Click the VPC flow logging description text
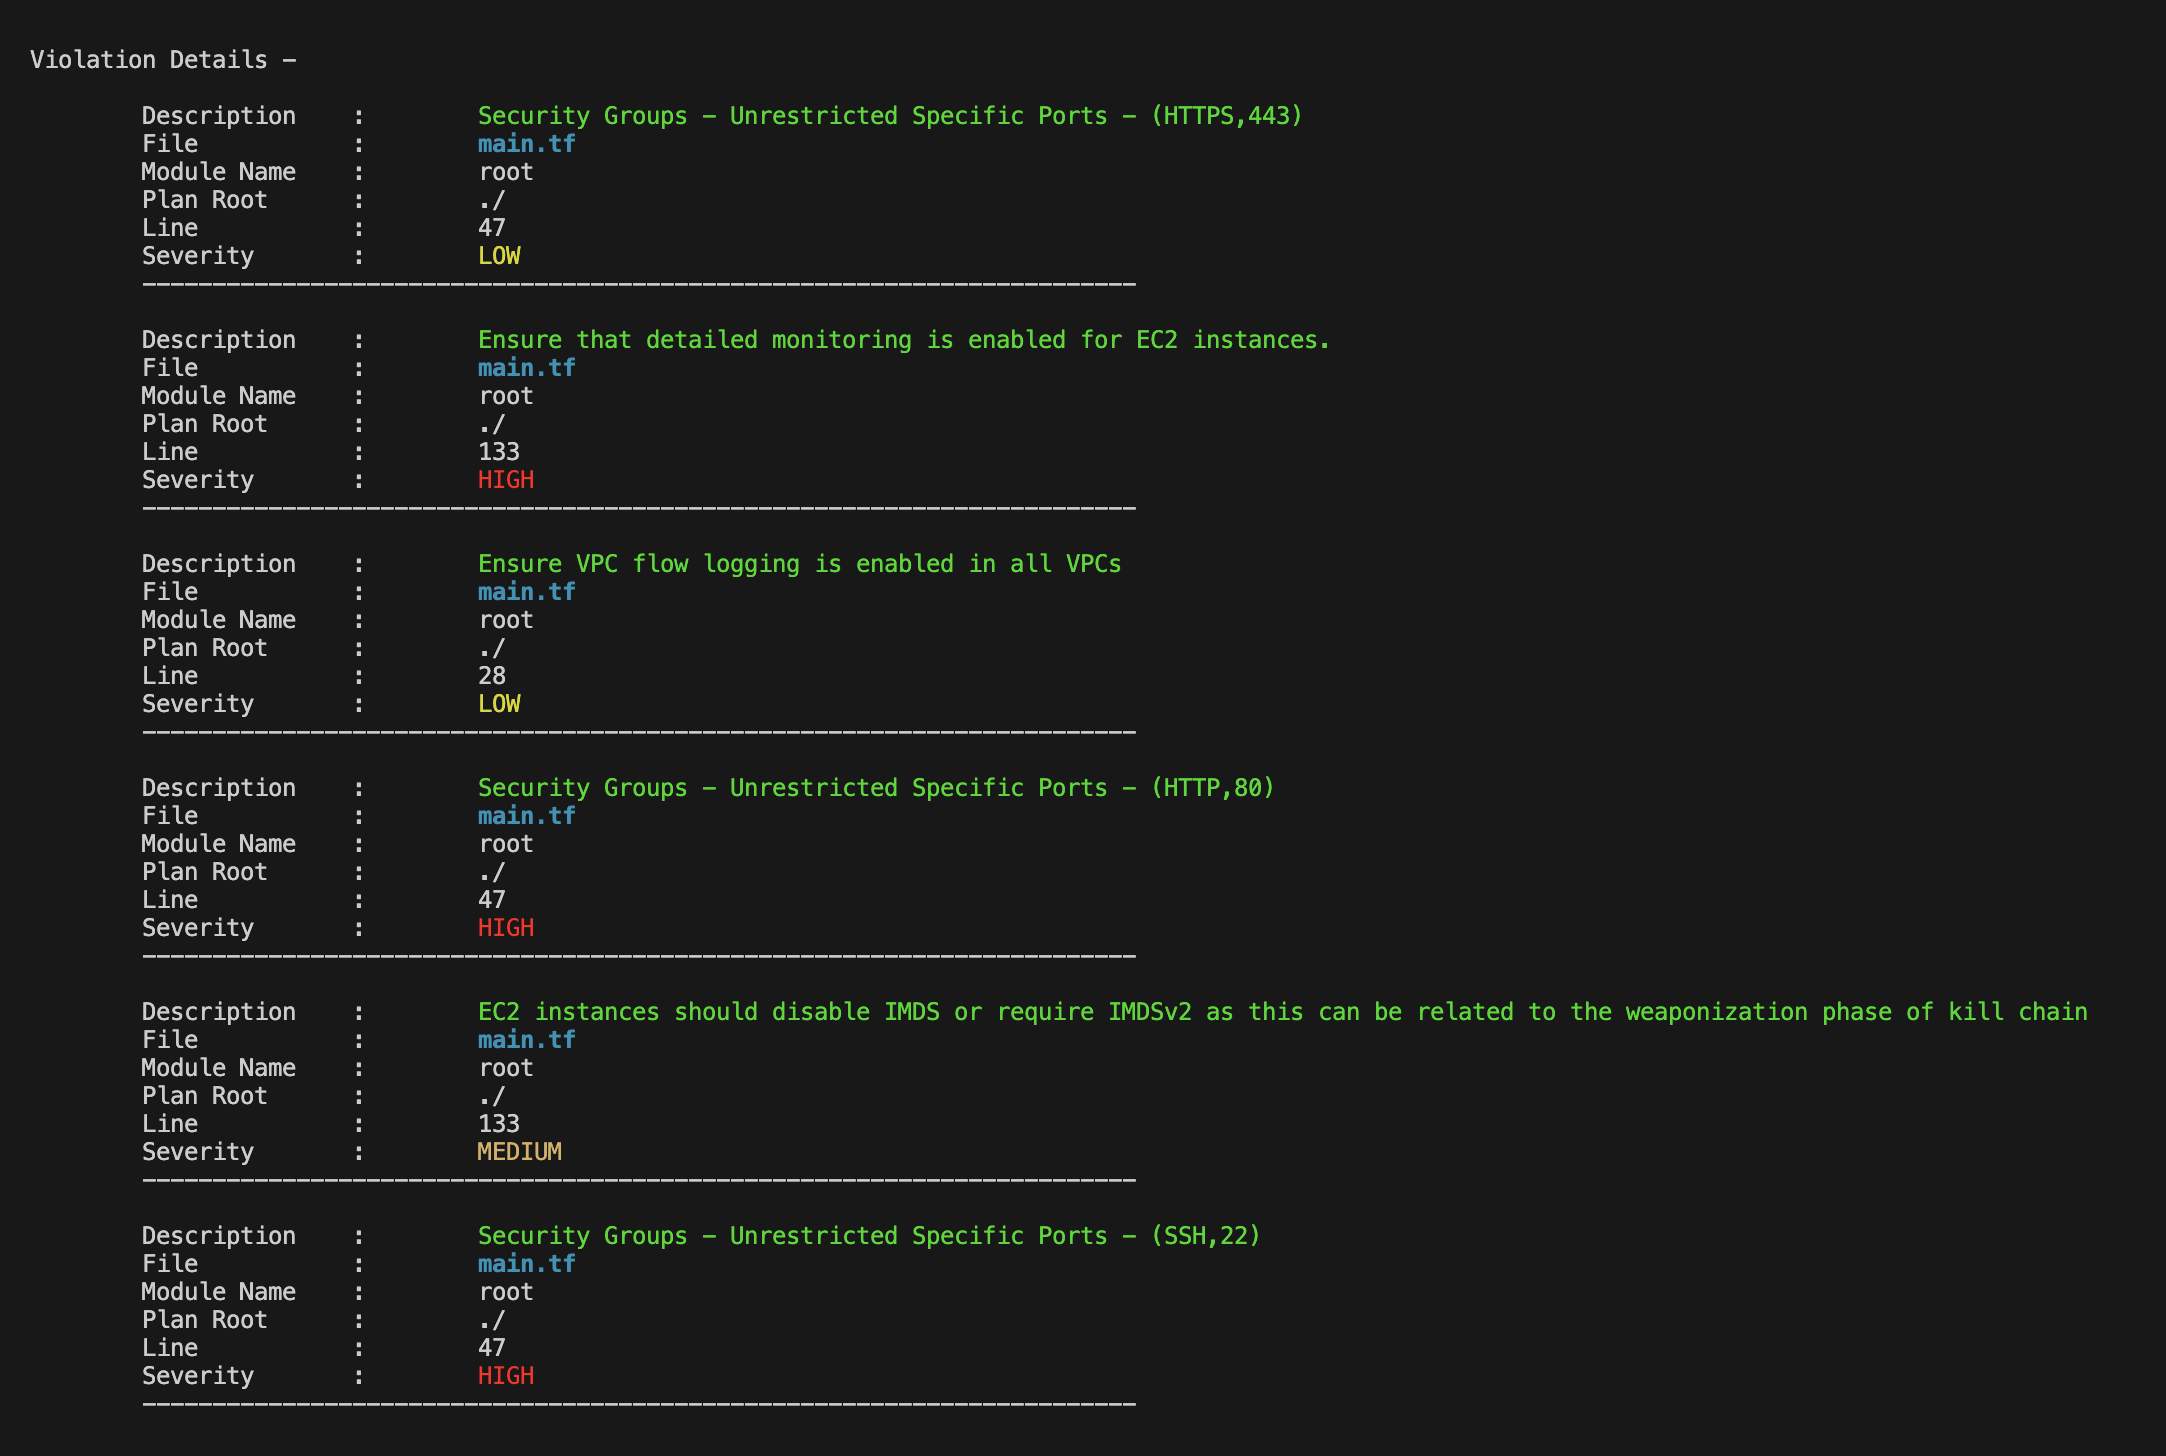This screenshot has width=2166, height=1456. pos(799,564)
